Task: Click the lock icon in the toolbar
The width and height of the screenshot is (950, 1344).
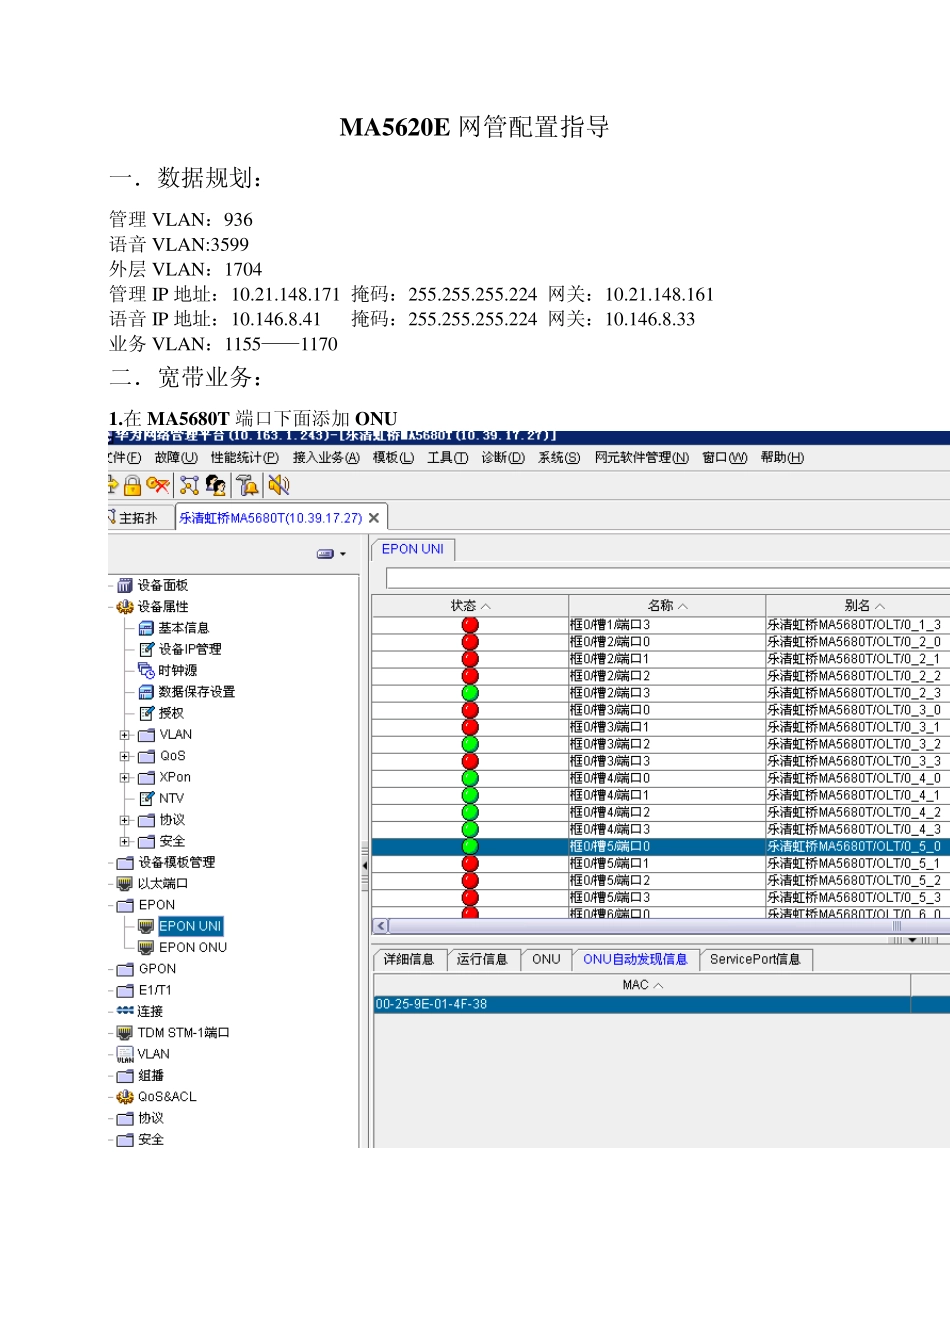Action: click(x=132, y=486)
